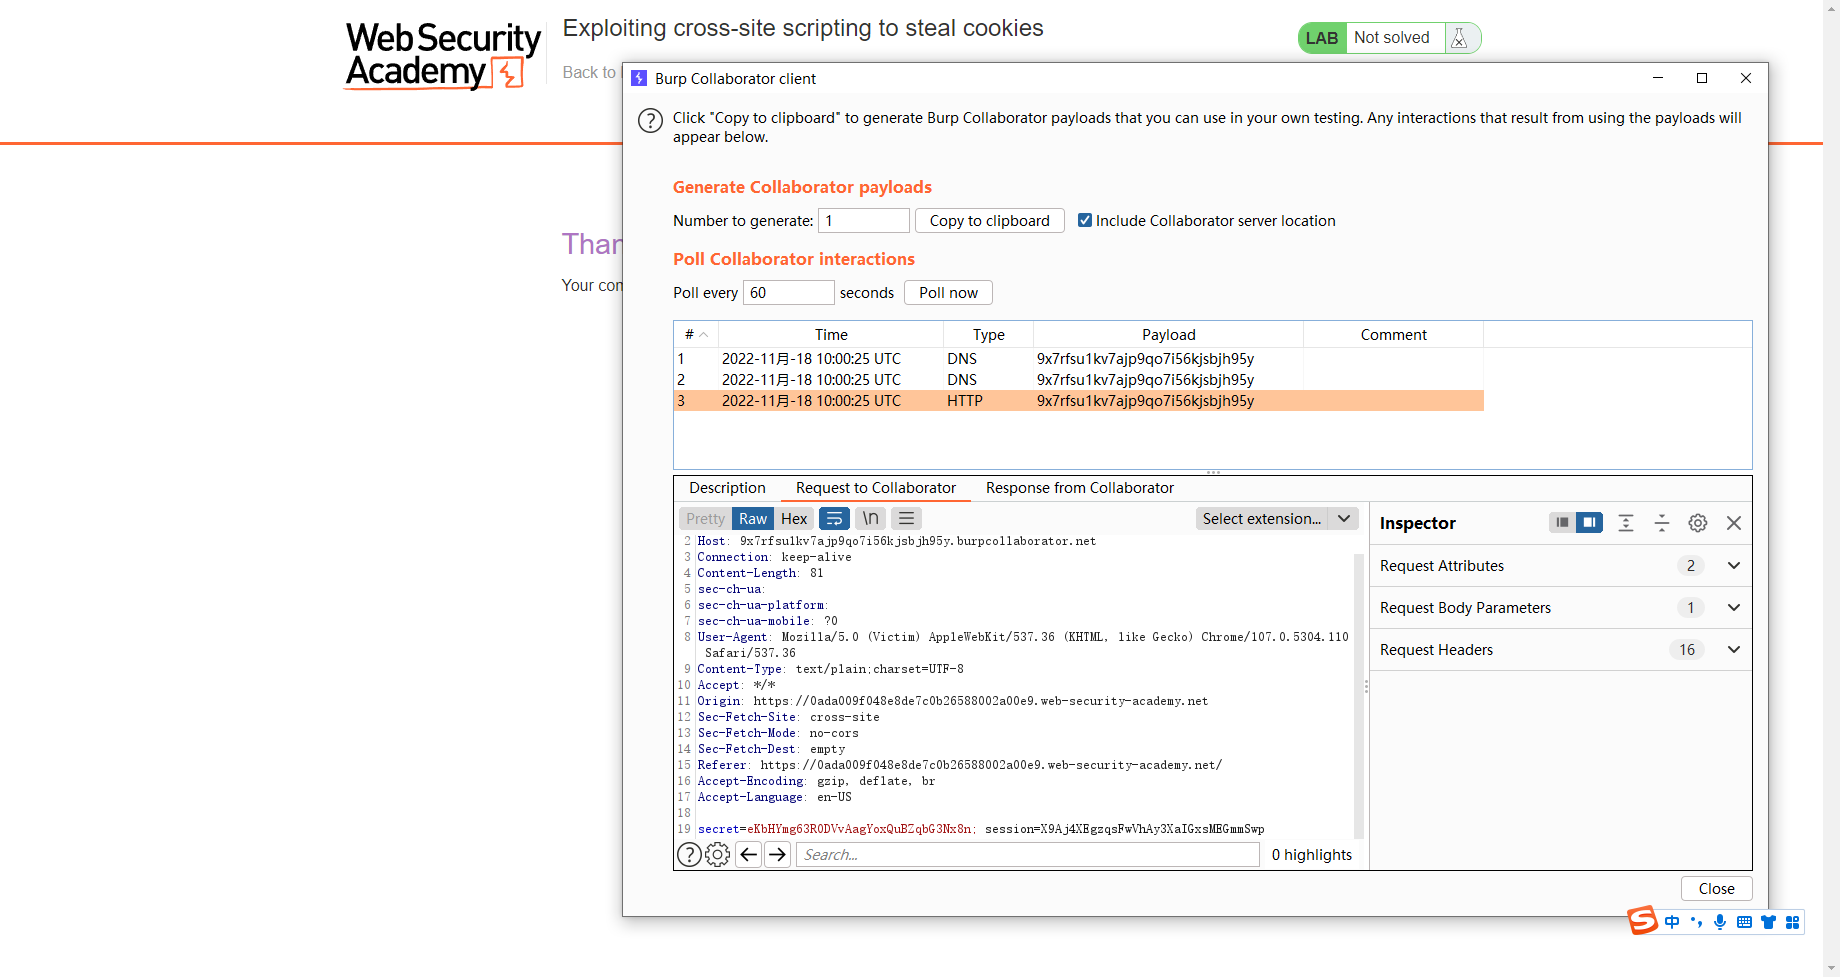Click the Origin header line in request

(953, 701)
